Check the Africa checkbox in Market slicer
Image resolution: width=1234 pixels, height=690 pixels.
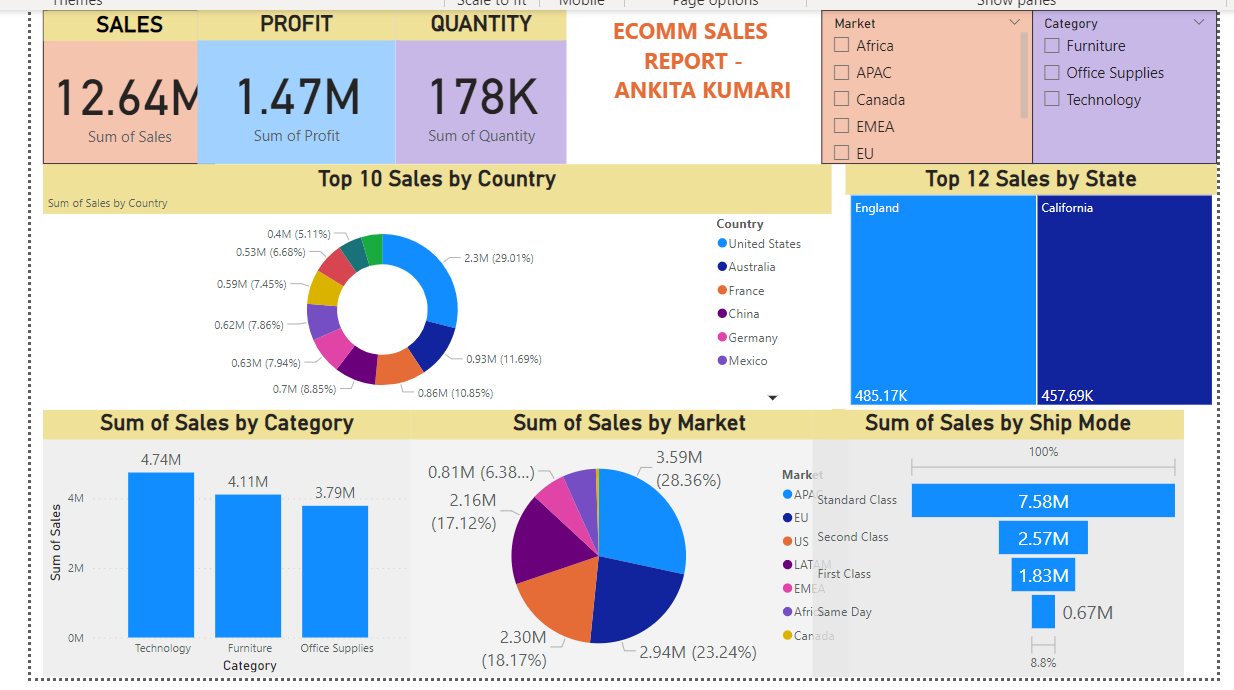[x=843, y=45]
